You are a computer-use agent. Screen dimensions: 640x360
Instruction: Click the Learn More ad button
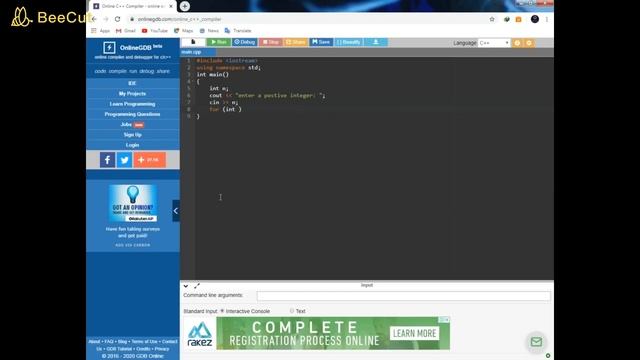pos(414,333)
